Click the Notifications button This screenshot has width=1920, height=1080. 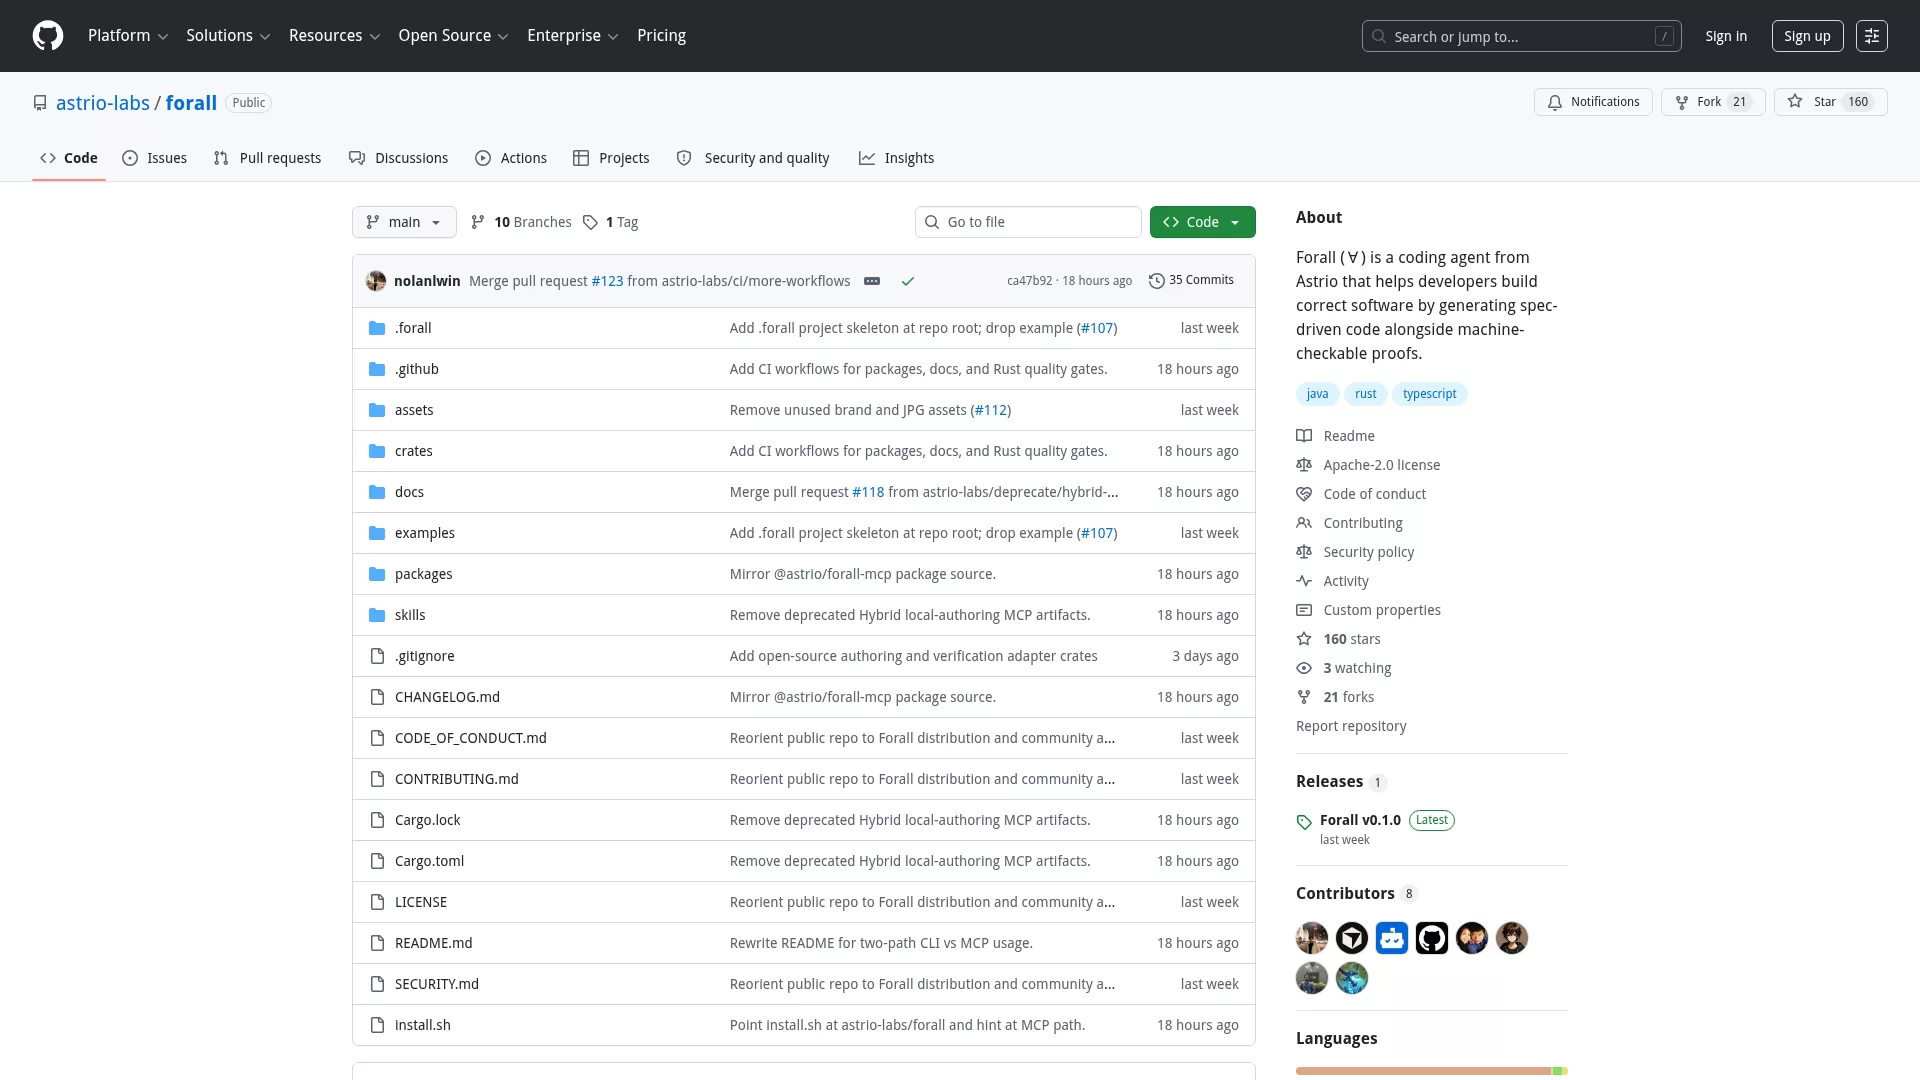(1593, 102)
